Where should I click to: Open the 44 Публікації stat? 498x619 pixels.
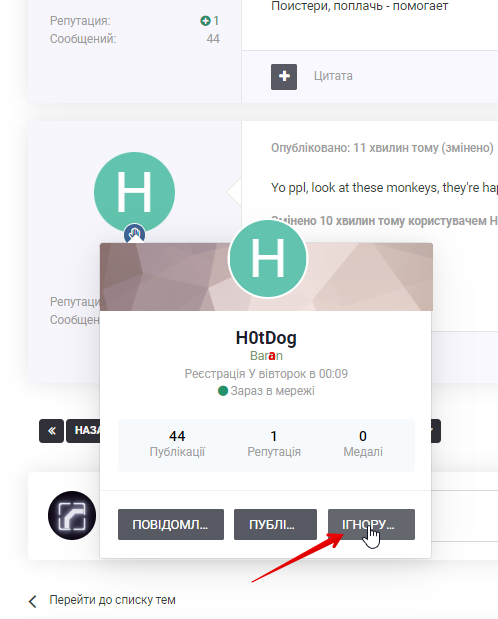click(177, 444)
